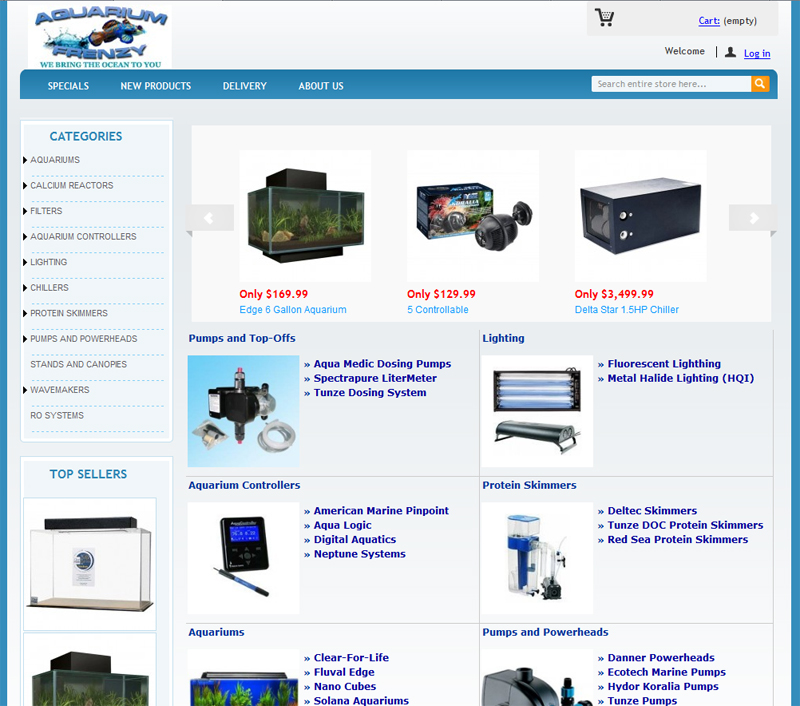Screen dimensions: 800x706
Task: Click the user profile icon beside Log in
Action: pos(731,52)
